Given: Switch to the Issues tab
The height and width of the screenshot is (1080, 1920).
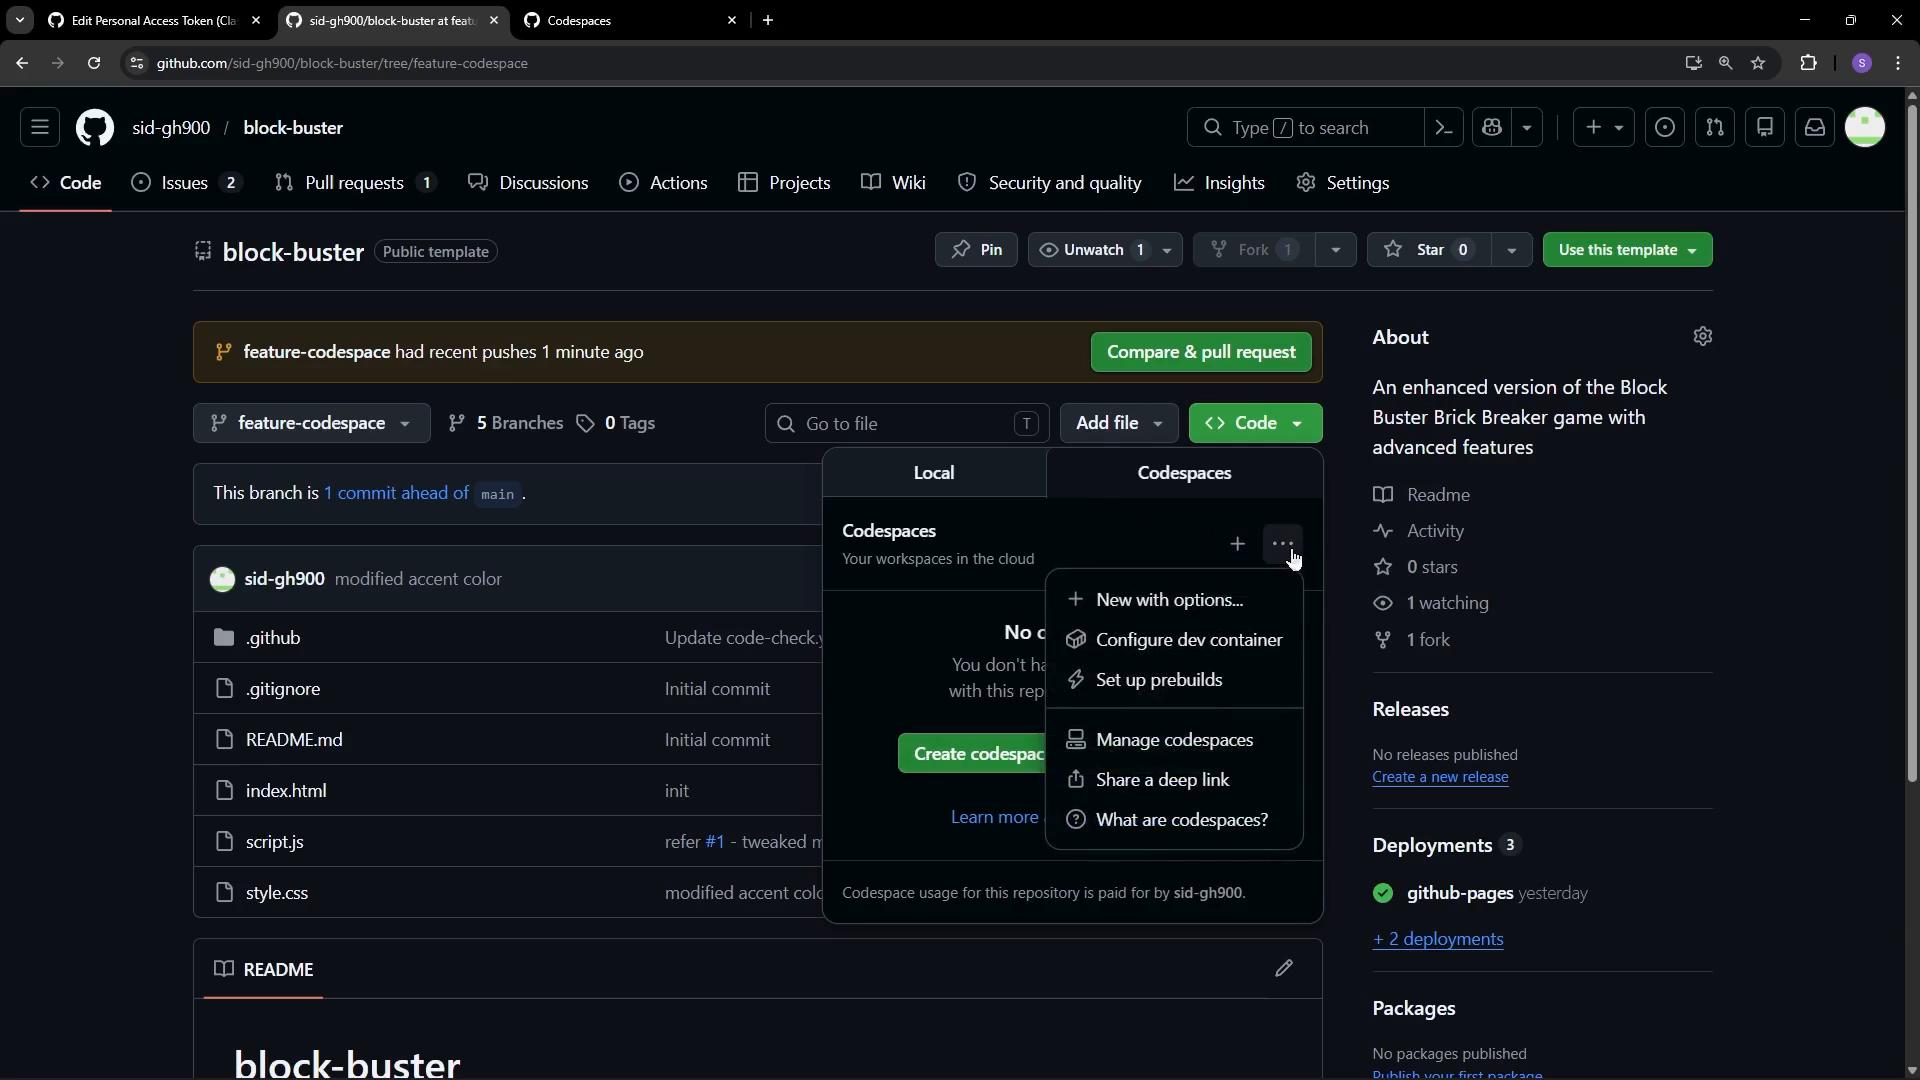Looking at the screenshot, I should click(186, 183).
